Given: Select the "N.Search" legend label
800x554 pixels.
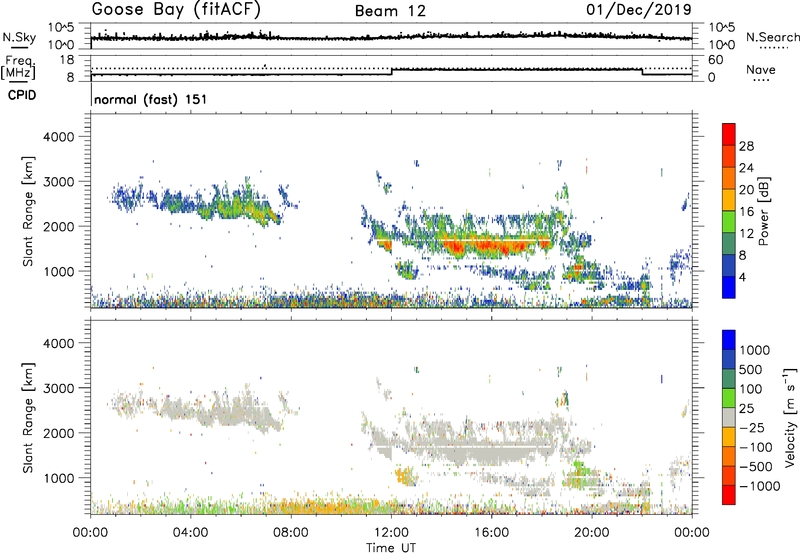Looking at the screenshot, I should [x=772, y=37].
